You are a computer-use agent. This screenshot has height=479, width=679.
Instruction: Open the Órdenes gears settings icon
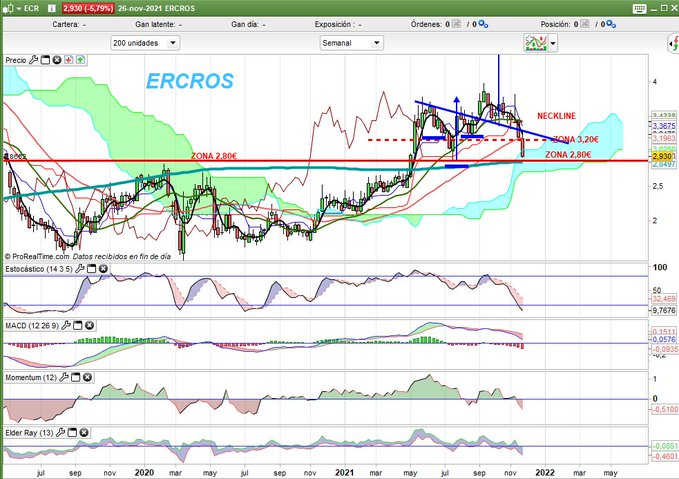pyautogui.click(x=483, y=24)
